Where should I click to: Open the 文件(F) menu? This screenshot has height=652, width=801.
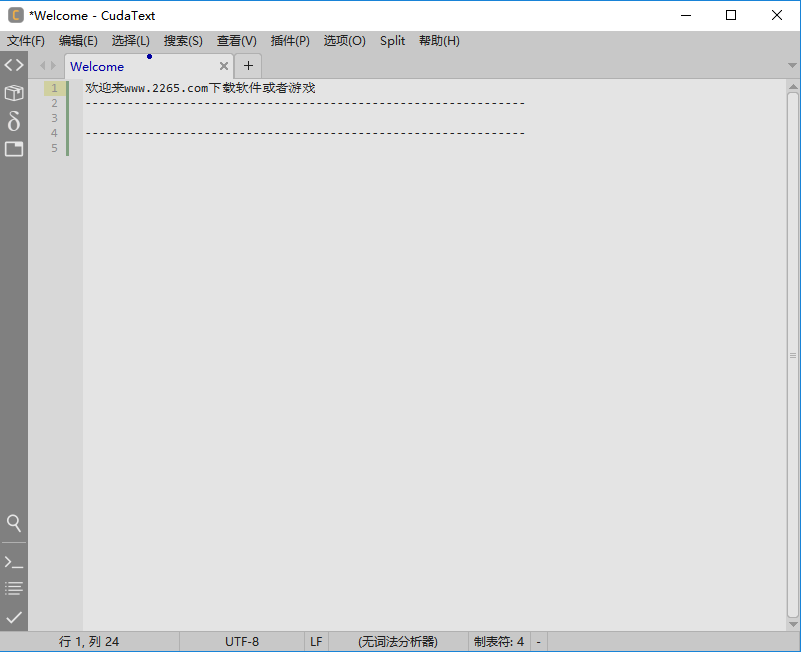click(x=25, y=40)
